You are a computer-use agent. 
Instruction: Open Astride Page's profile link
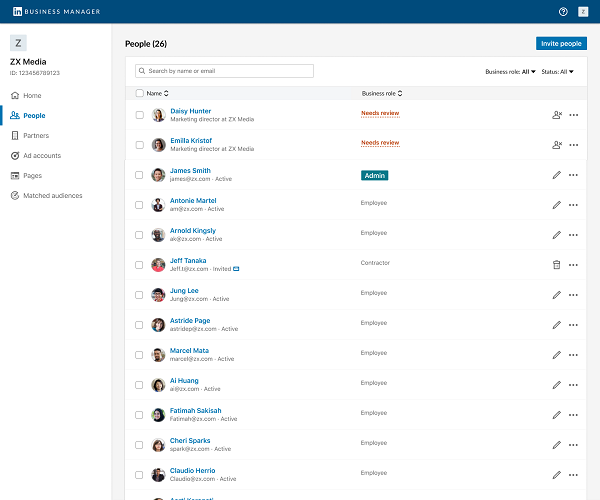tap(191, 320)
